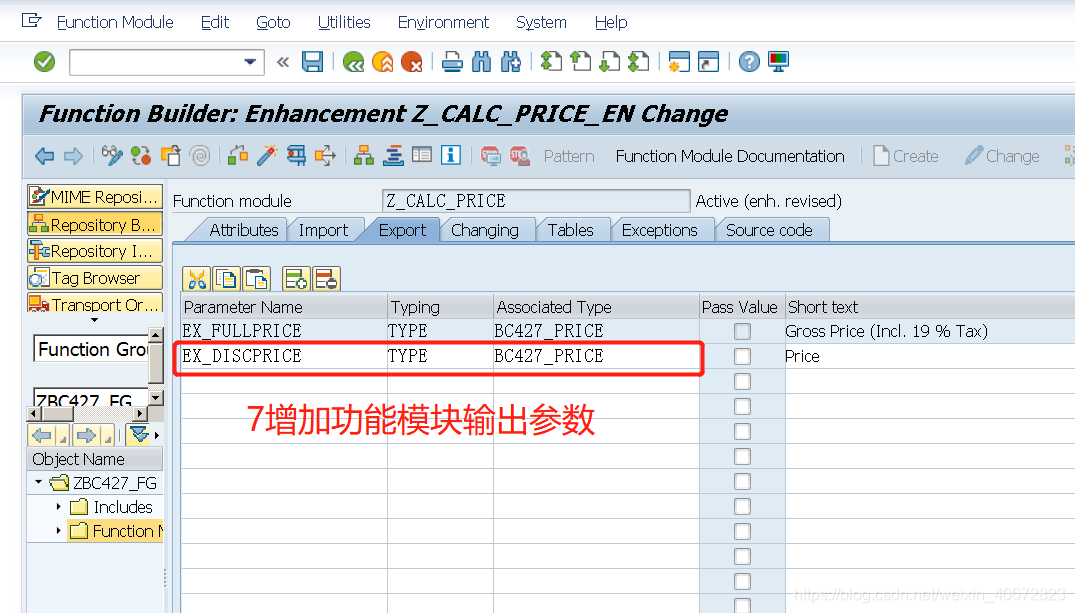Open the Exceptions tab
The height and width of the screenshot is (613, 1075).
point(660,230)
